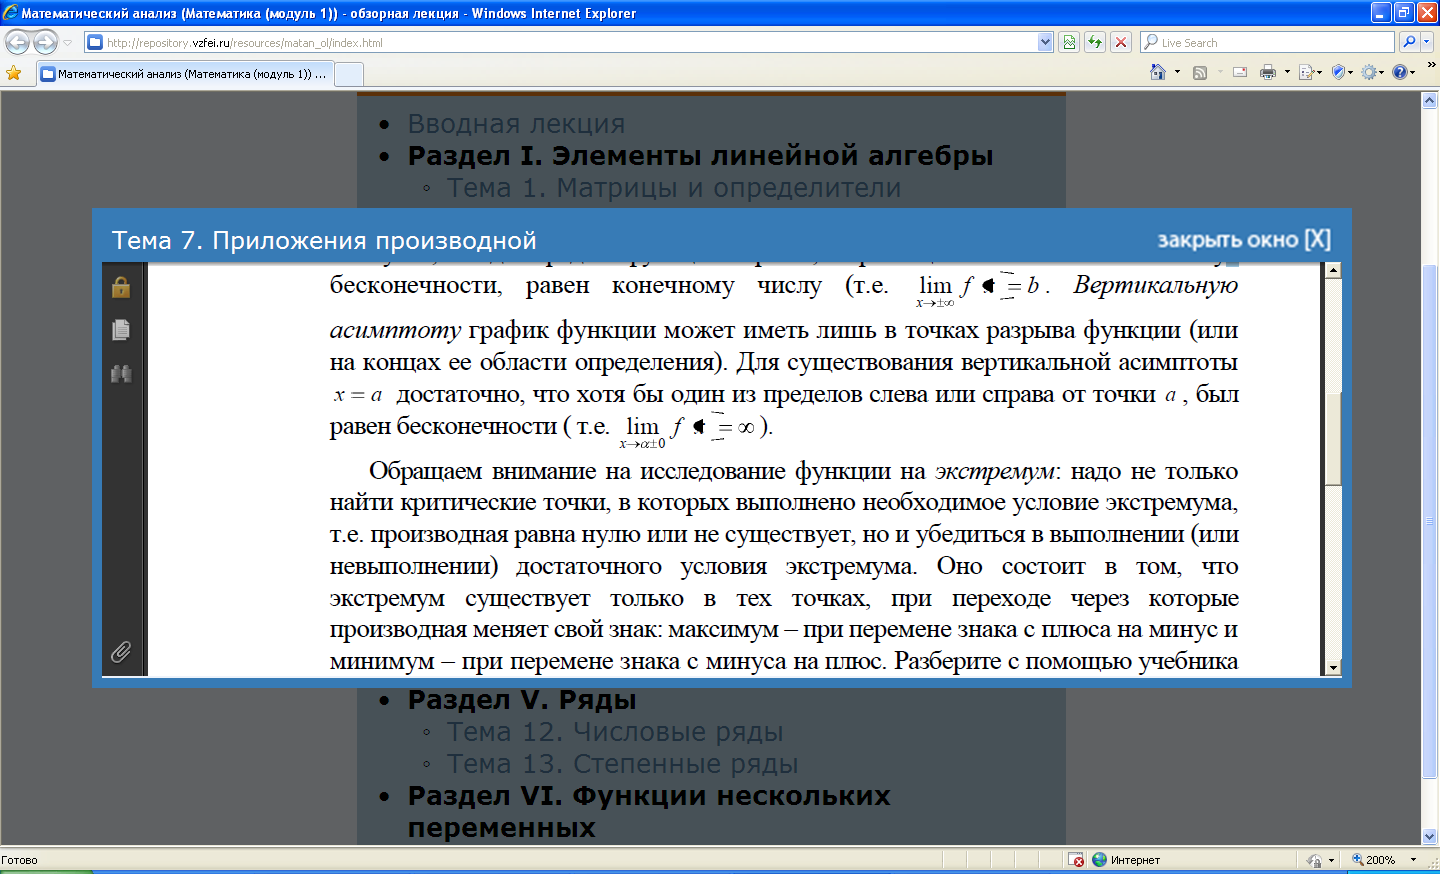This screenshot has height=874, width=1440.
Task: Click the Раздел VI. Функции нескольких переменных heading
Action: (649, 812)
